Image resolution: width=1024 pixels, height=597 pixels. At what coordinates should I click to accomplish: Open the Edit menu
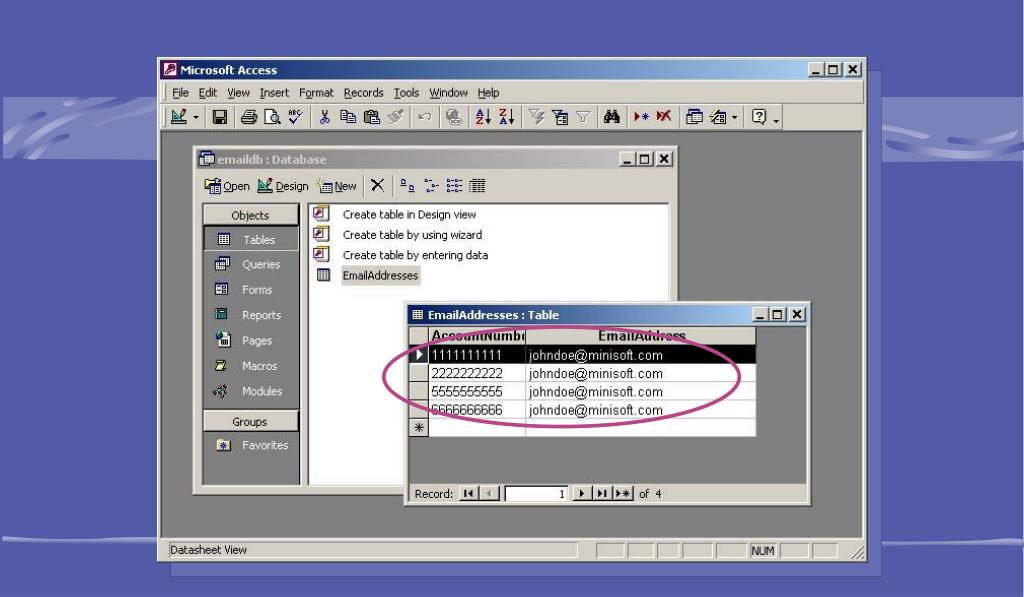point(208,93)
